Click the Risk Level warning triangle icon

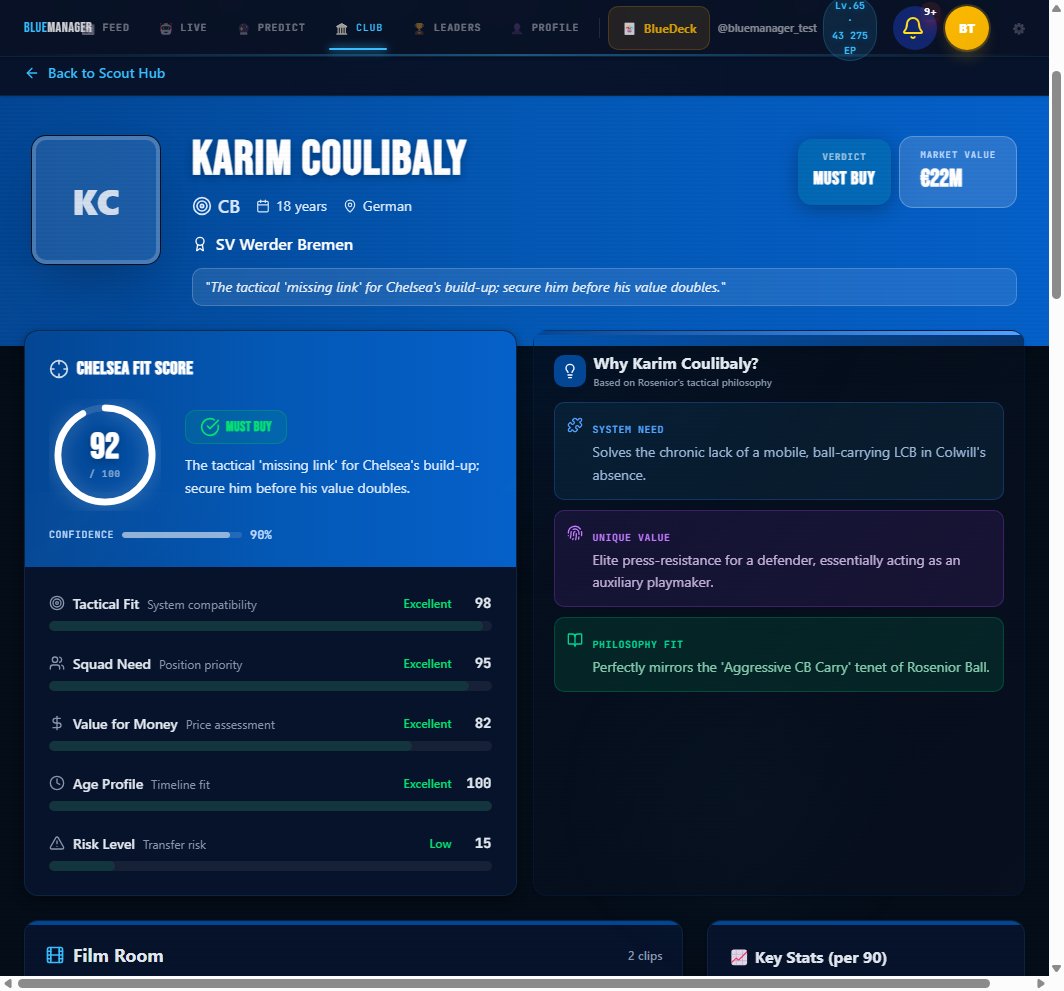click(x=57, y=843)
